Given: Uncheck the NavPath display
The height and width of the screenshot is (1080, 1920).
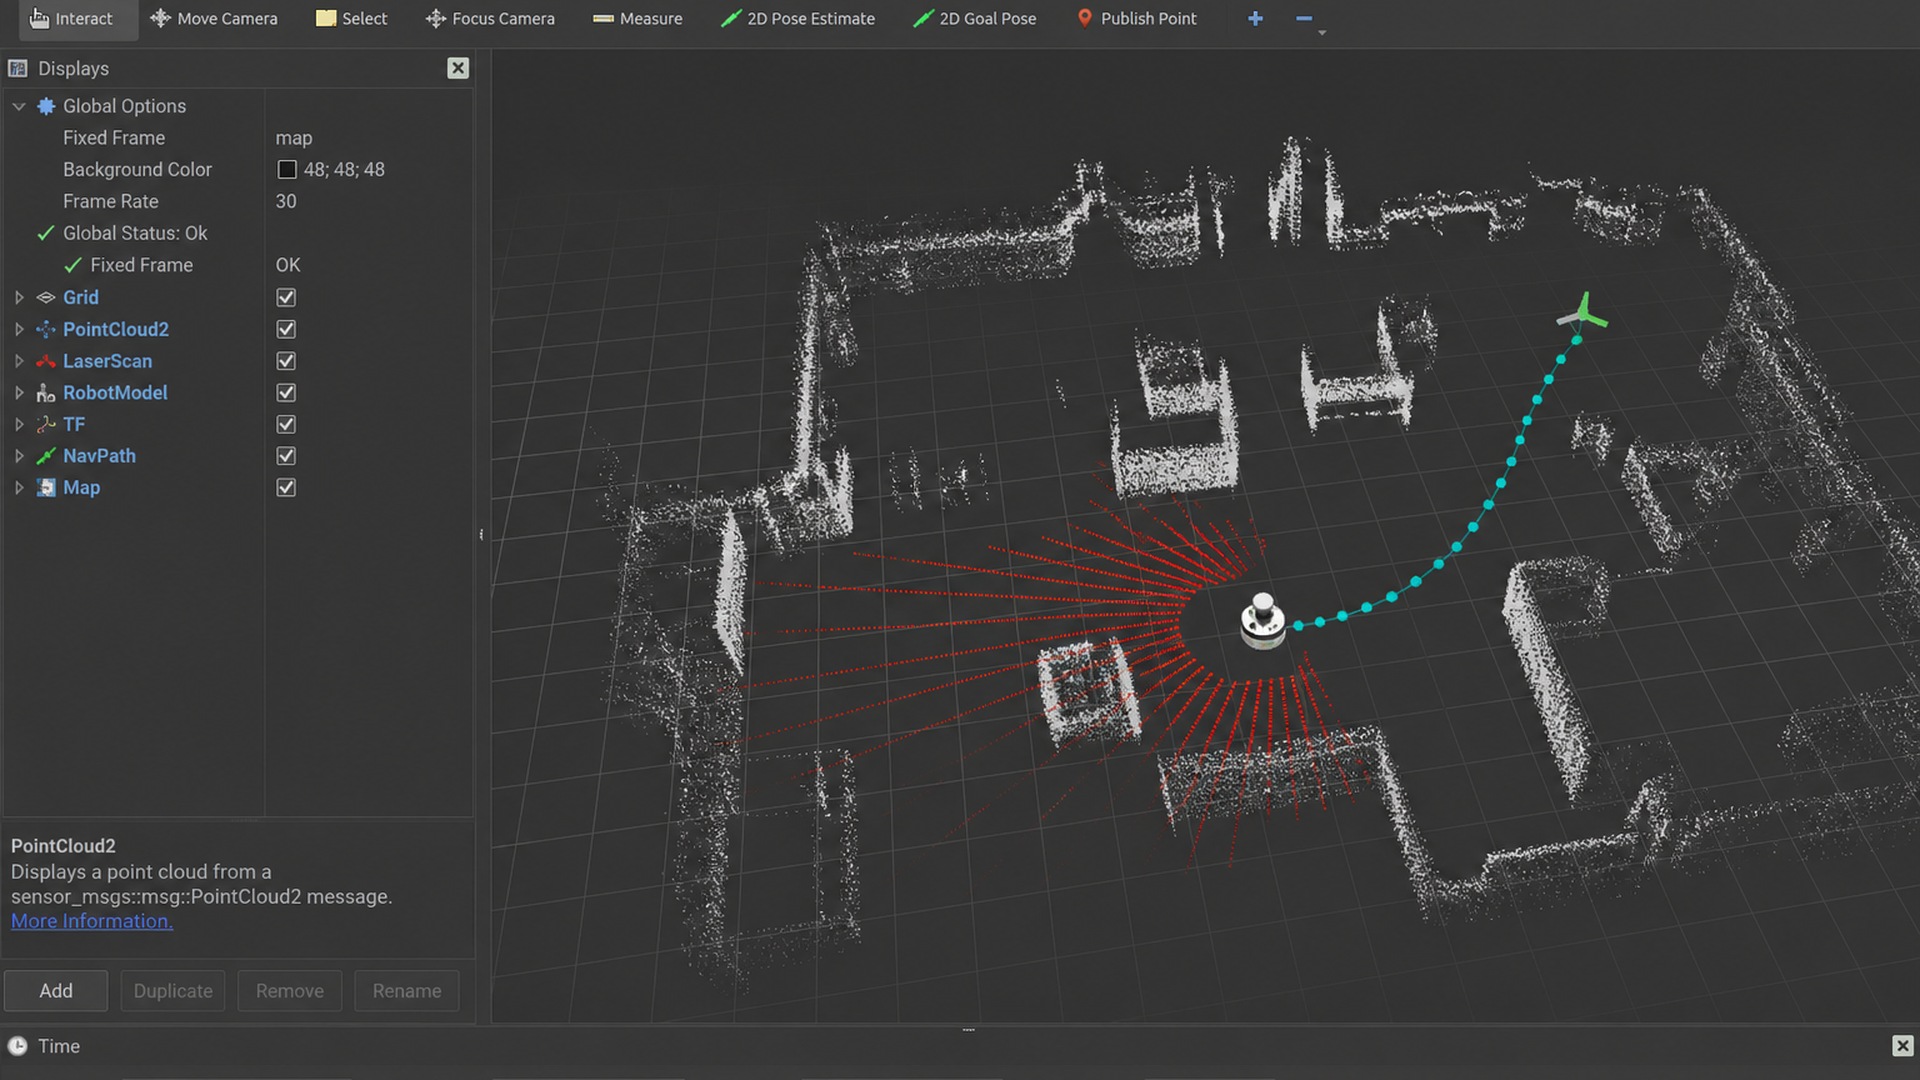Looking at the screenshot, I should tap(286, 456).
